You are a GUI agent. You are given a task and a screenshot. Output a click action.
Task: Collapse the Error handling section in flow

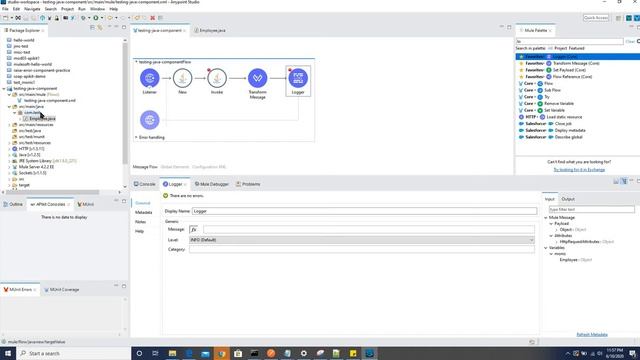136,138
